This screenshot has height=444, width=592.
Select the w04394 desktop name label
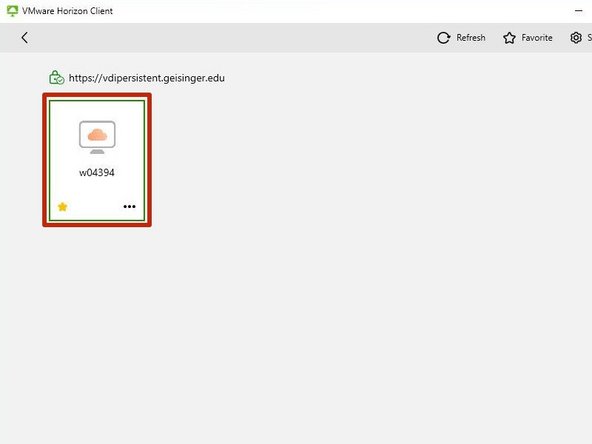pos(97,173)
